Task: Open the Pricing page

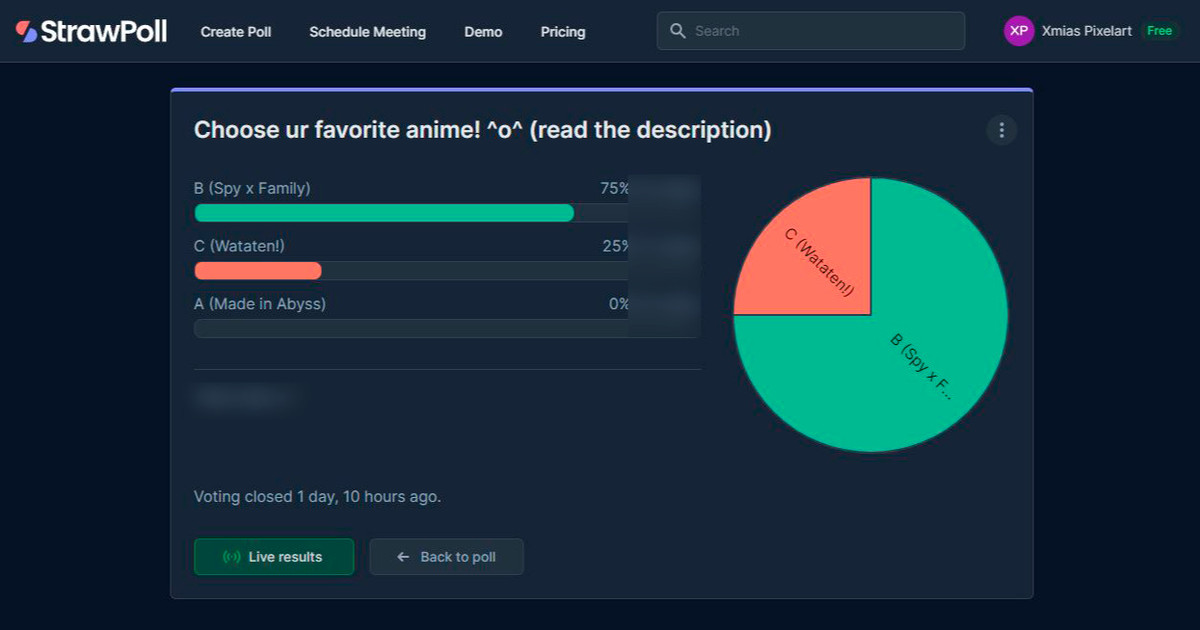Action: (x=563, y=32)
